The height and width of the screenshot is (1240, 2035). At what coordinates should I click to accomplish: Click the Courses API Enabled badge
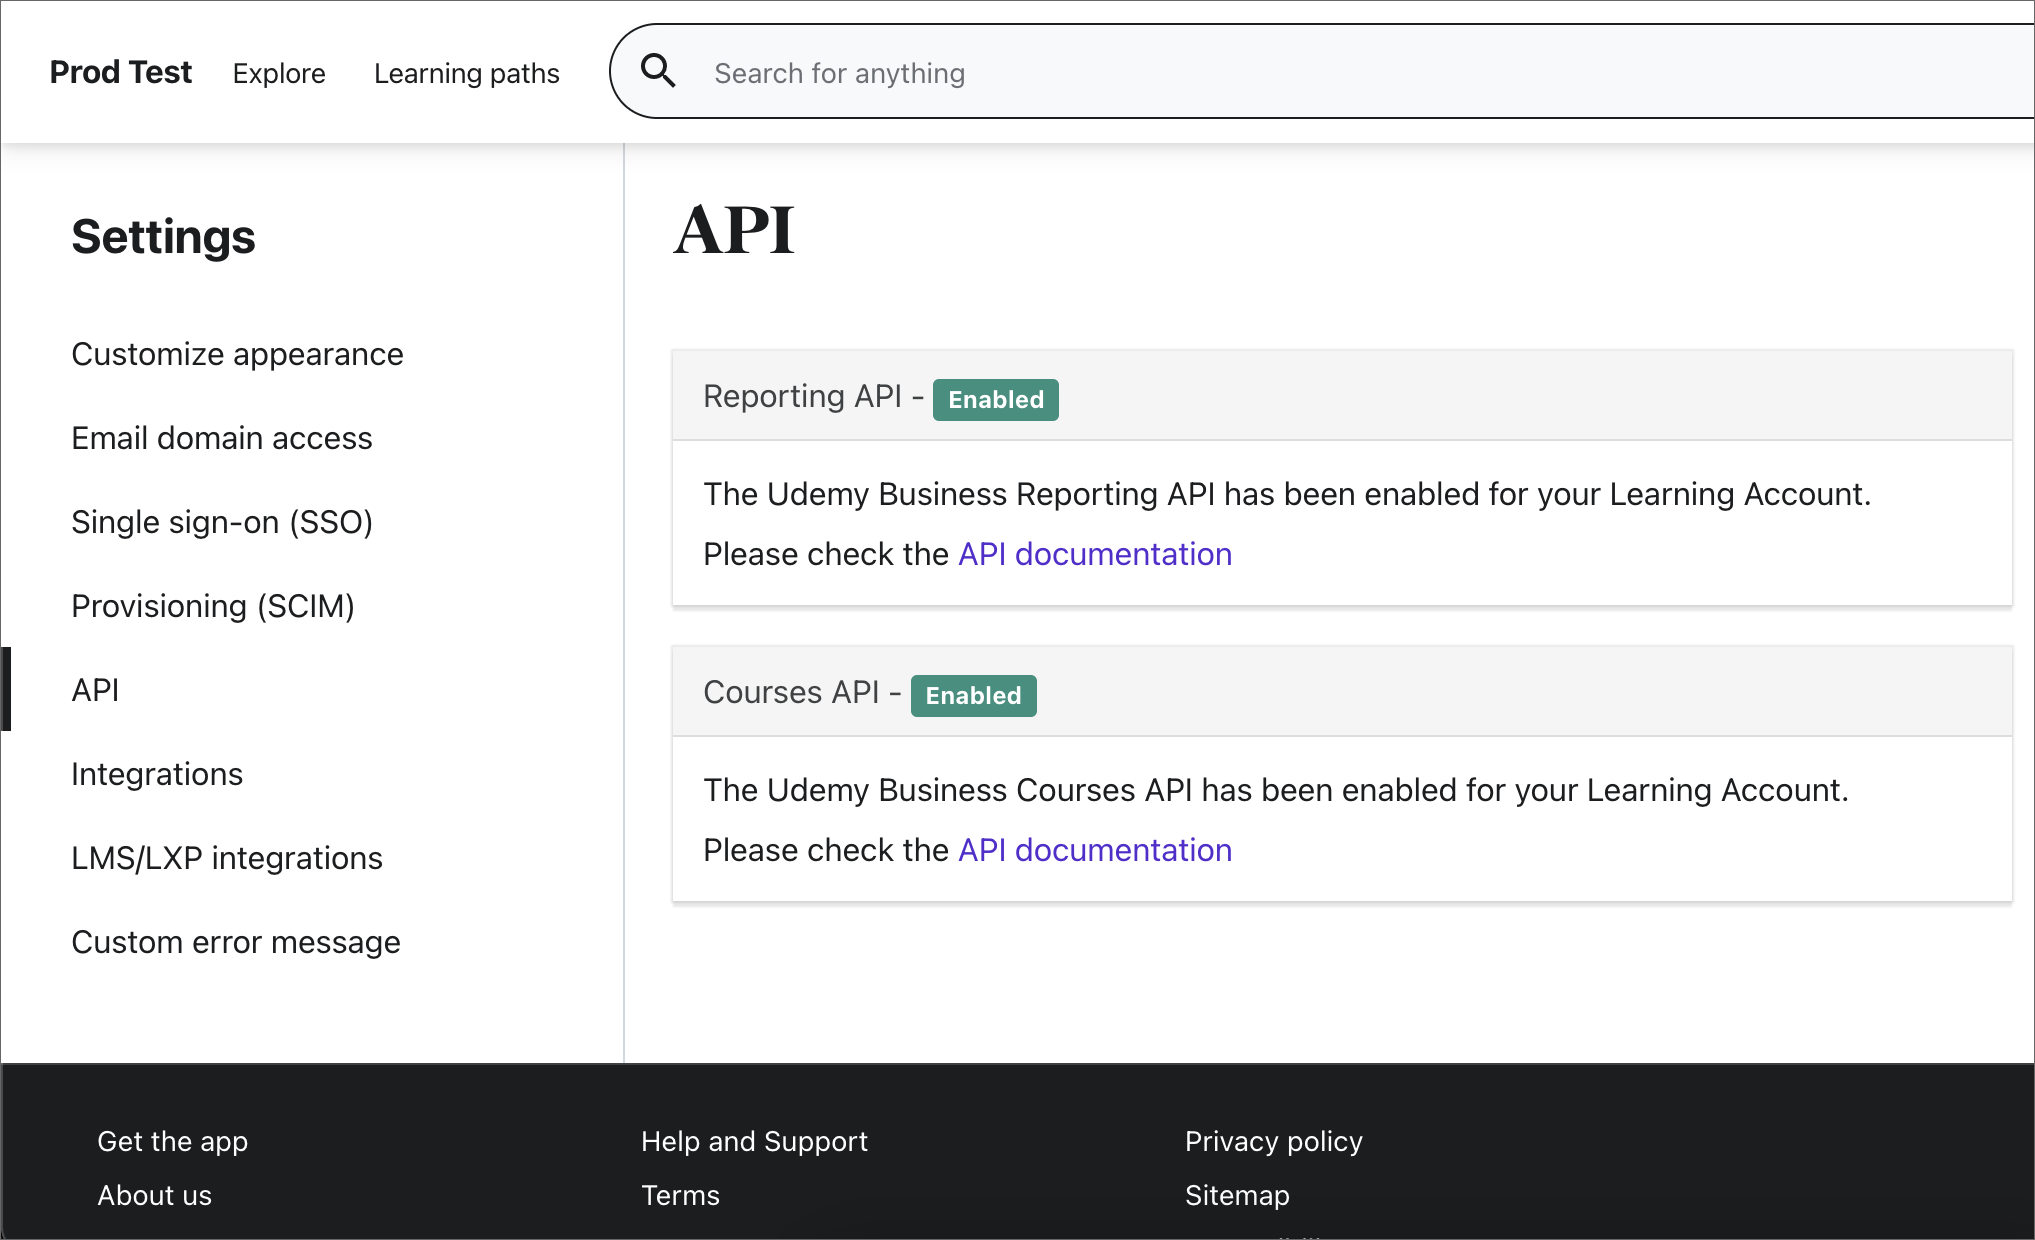click(972, 693)
